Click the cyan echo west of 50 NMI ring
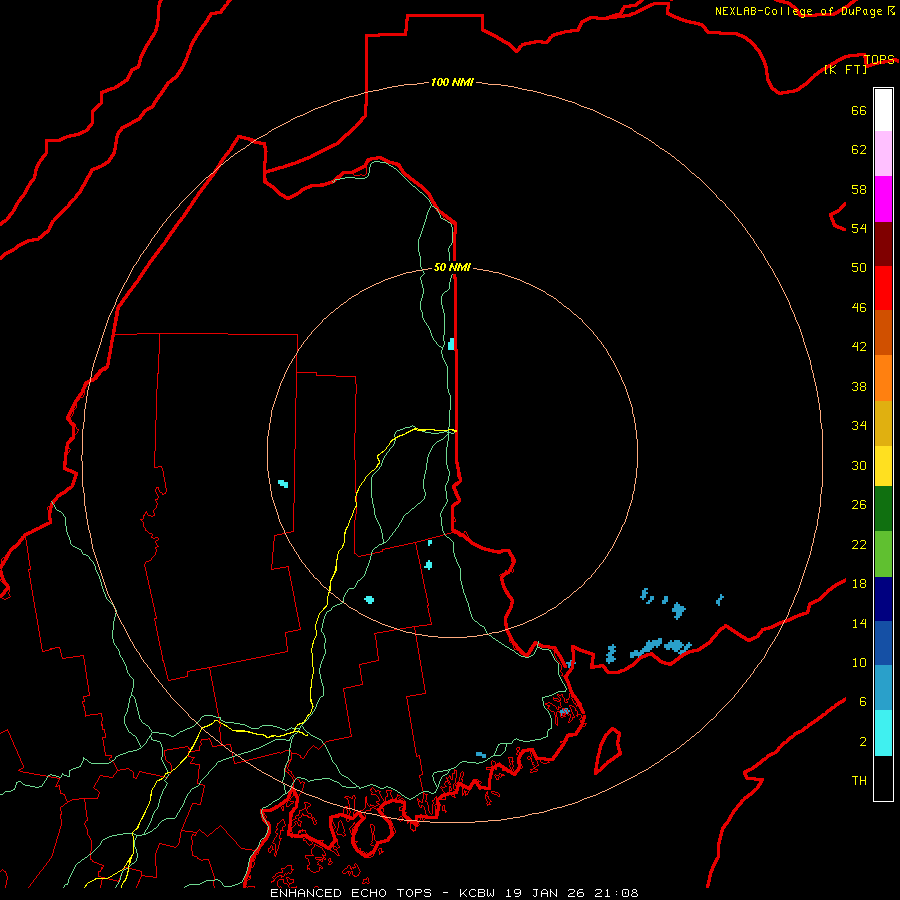This screenshot has width=900, height=900. point(283,483)
